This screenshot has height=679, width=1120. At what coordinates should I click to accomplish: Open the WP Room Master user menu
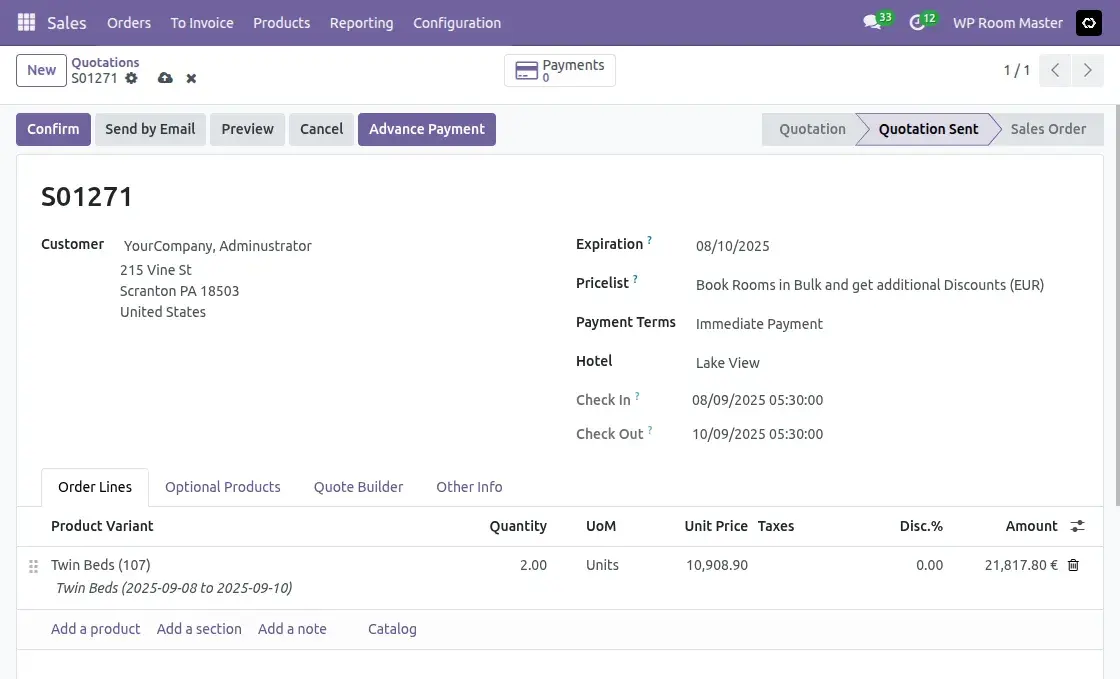tap(1007, 22)
